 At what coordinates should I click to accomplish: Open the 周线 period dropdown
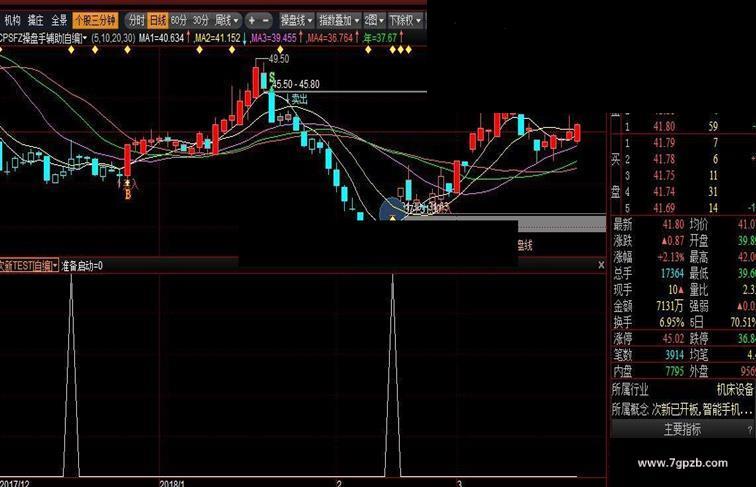coord(227,21)
